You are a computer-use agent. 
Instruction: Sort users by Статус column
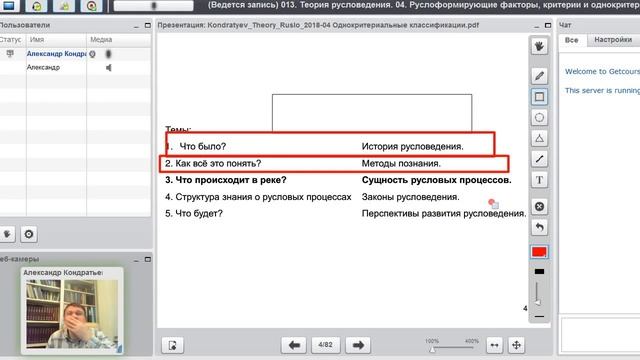12,40
